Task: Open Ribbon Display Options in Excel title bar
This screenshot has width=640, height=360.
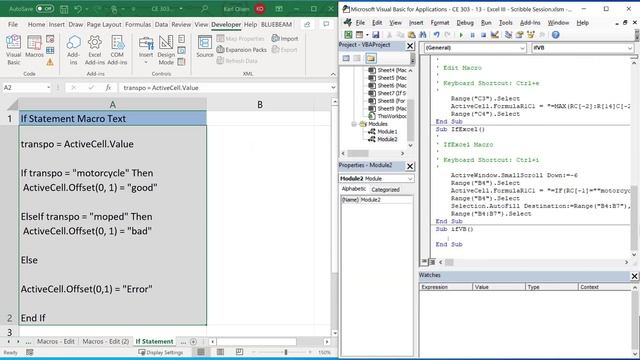Action: click(x=279, y=9)
